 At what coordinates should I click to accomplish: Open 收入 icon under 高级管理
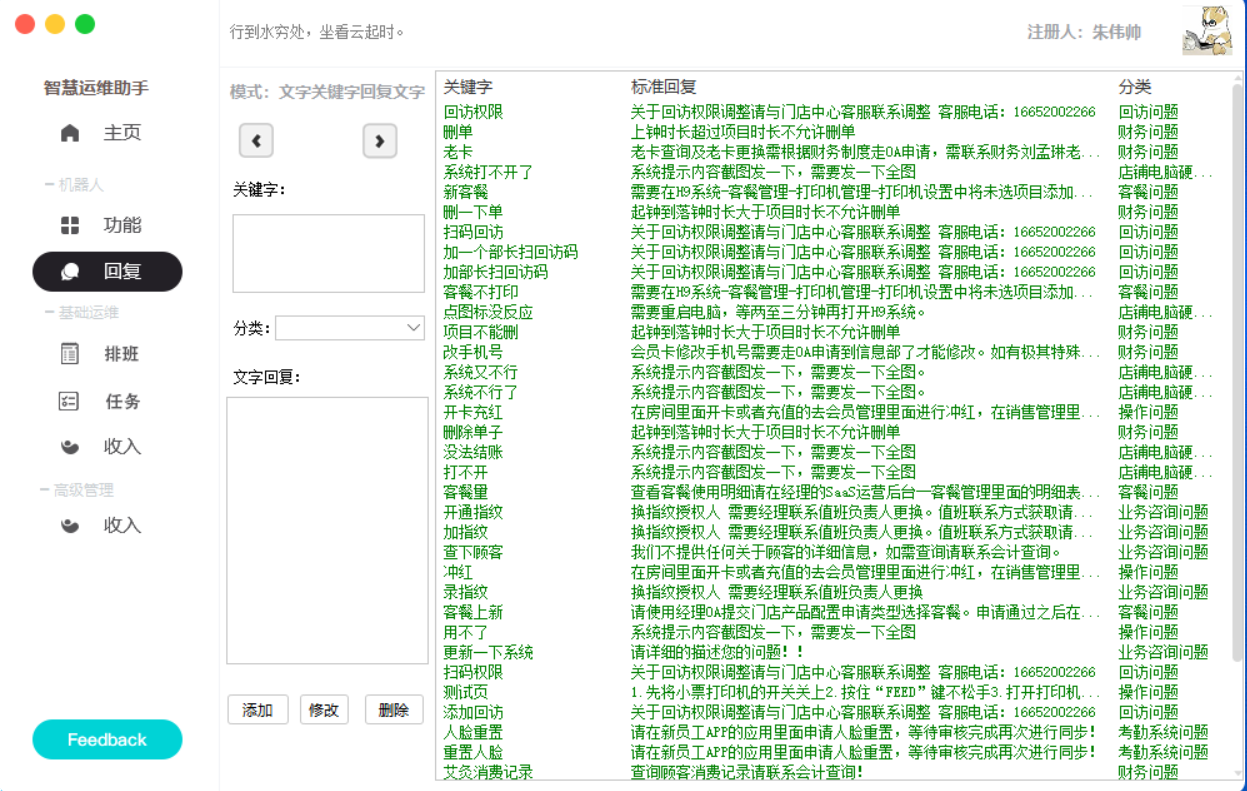click(70, 525)
